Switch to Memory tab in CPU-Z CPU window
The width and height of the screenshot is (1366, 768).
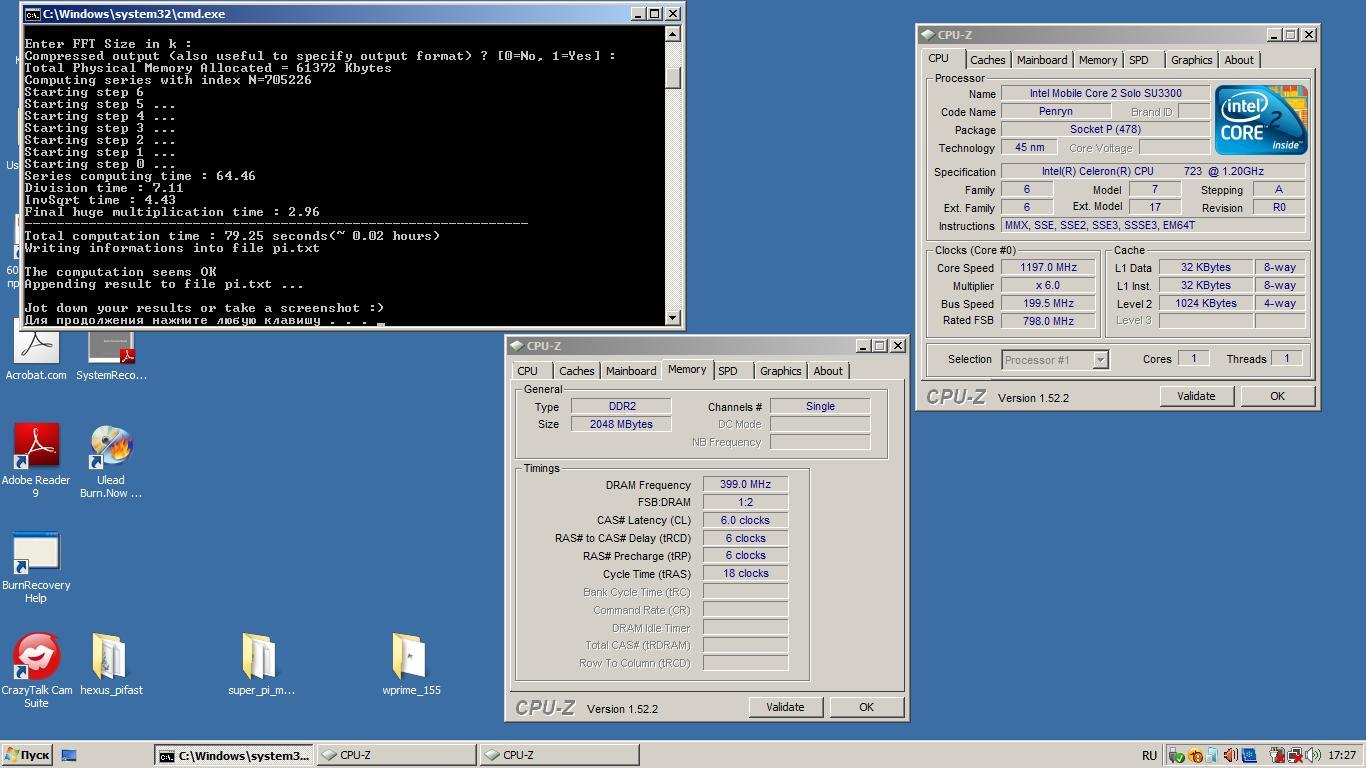point(1097,60)
